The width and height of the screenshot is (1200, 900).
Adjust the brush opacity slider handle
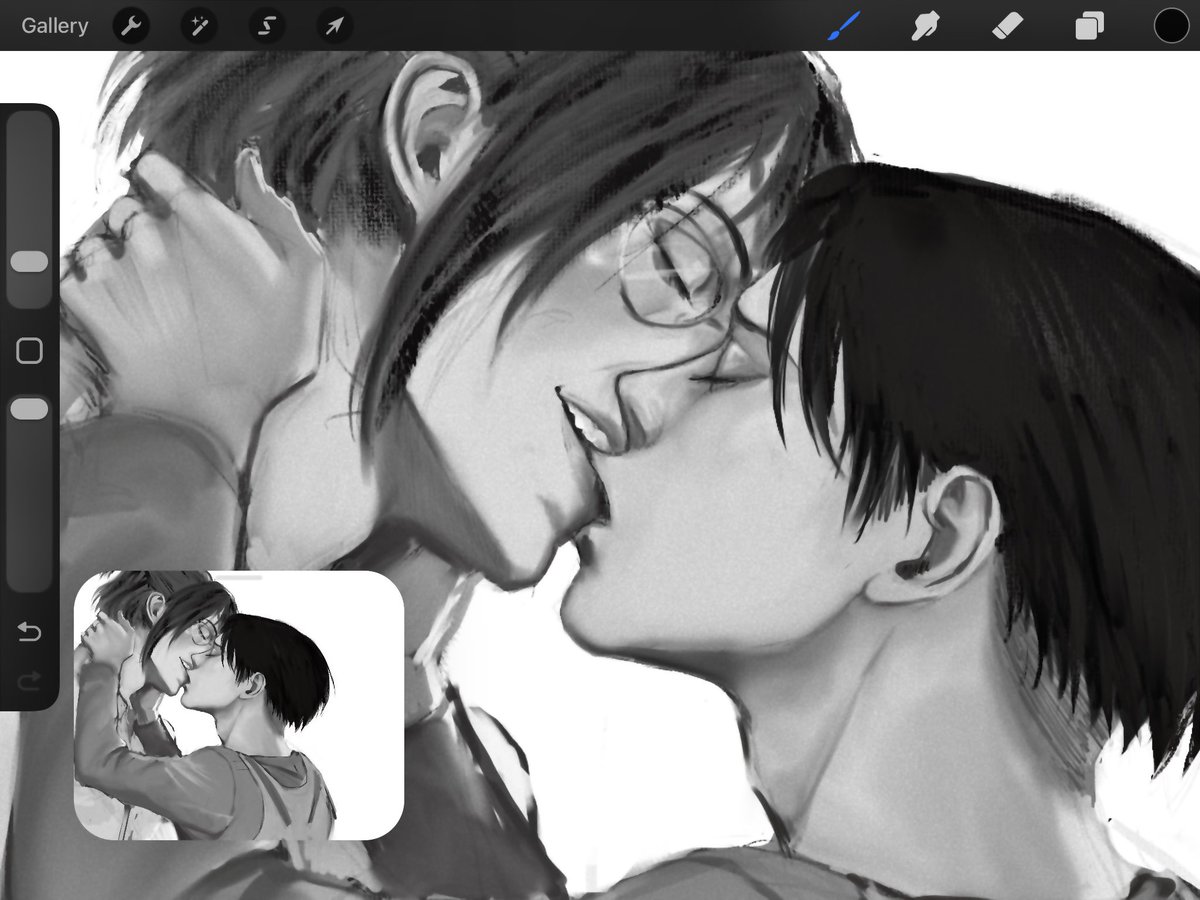point(29,409)
